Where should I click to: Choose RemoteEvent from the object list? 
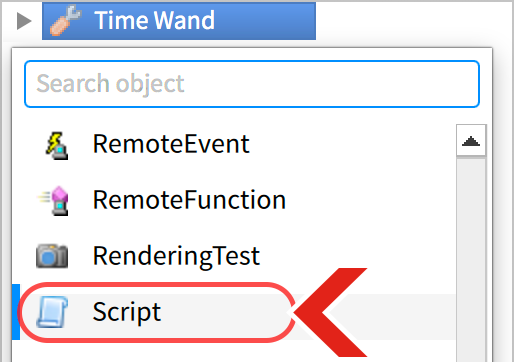171,144
